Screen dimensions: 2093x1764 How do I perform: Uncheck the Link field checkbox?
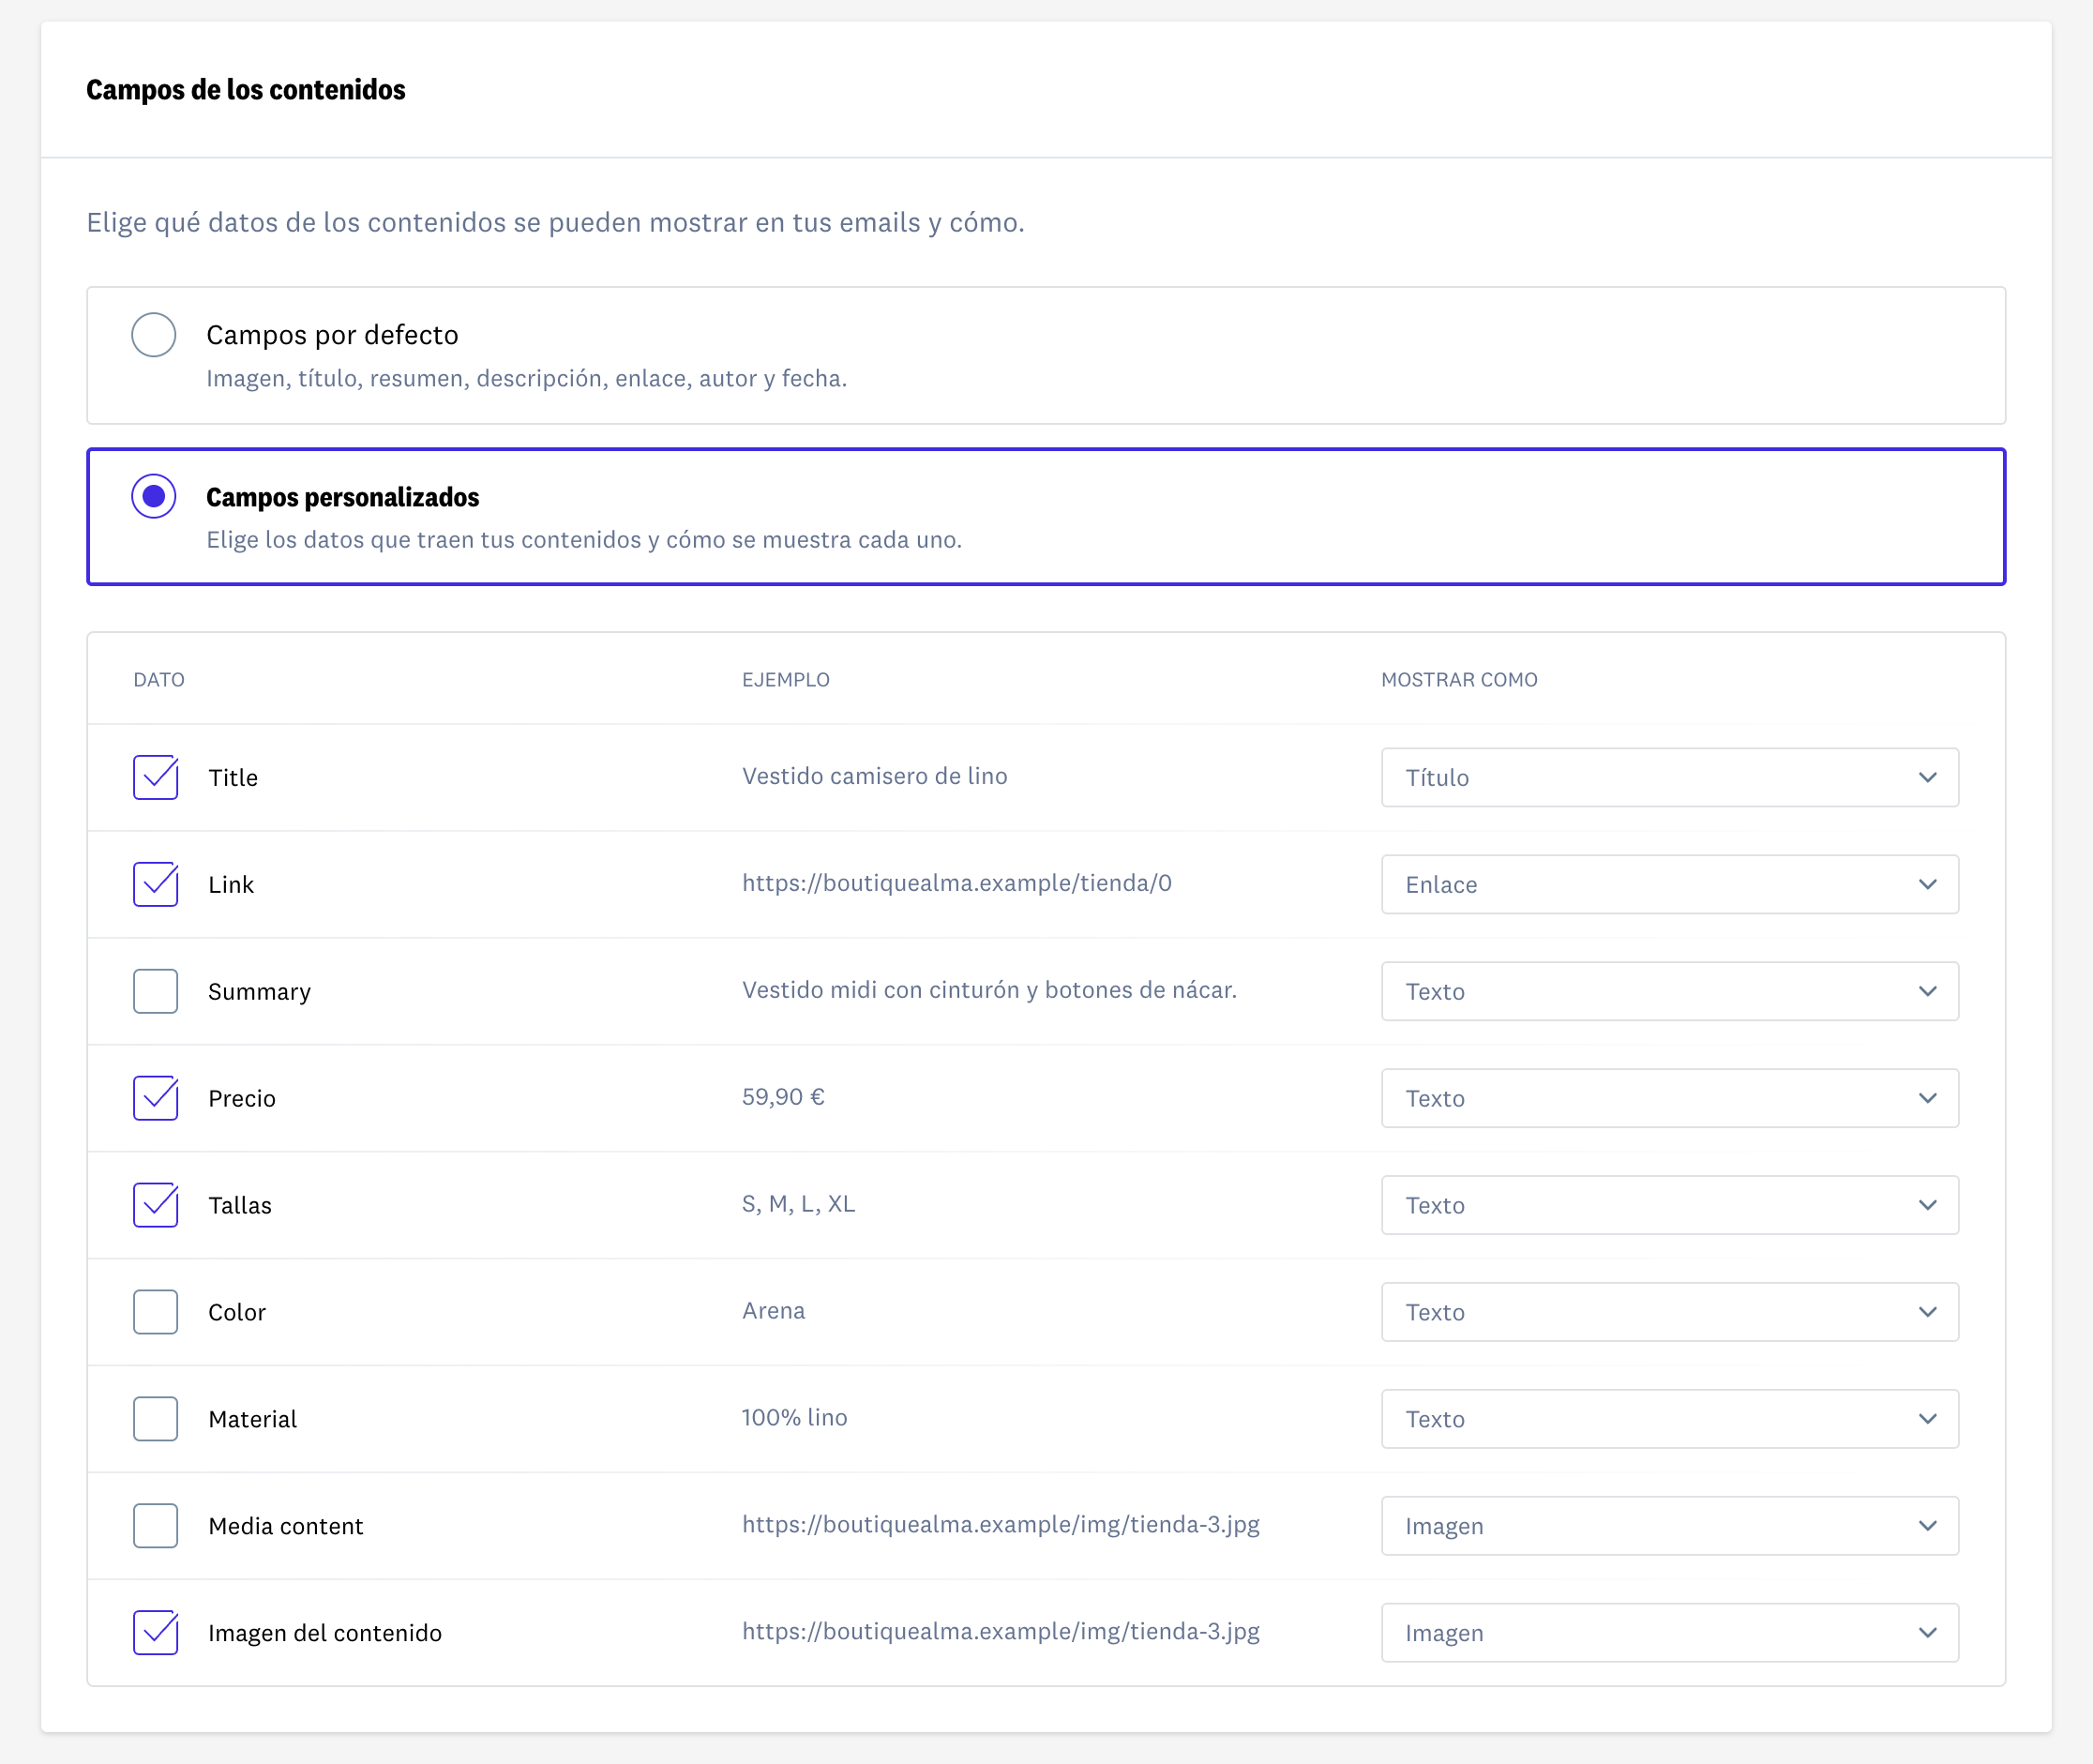tap(156, 884)
